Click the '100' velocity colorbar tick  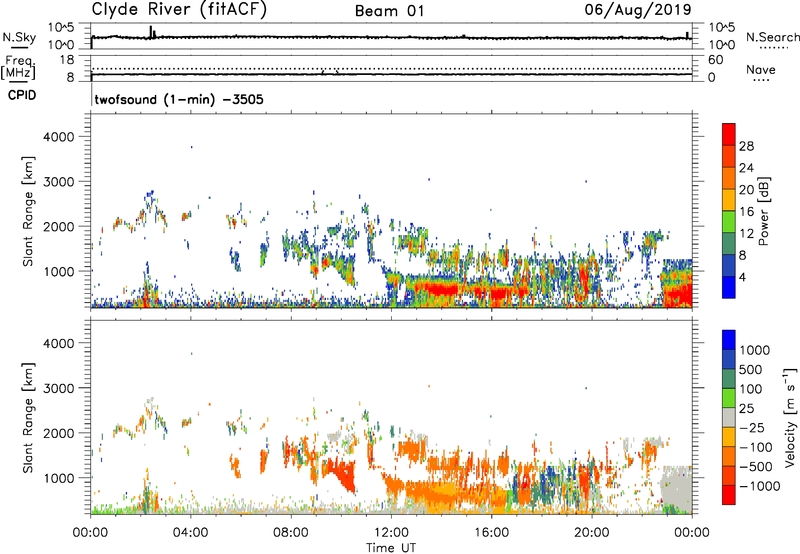[751, 389]
